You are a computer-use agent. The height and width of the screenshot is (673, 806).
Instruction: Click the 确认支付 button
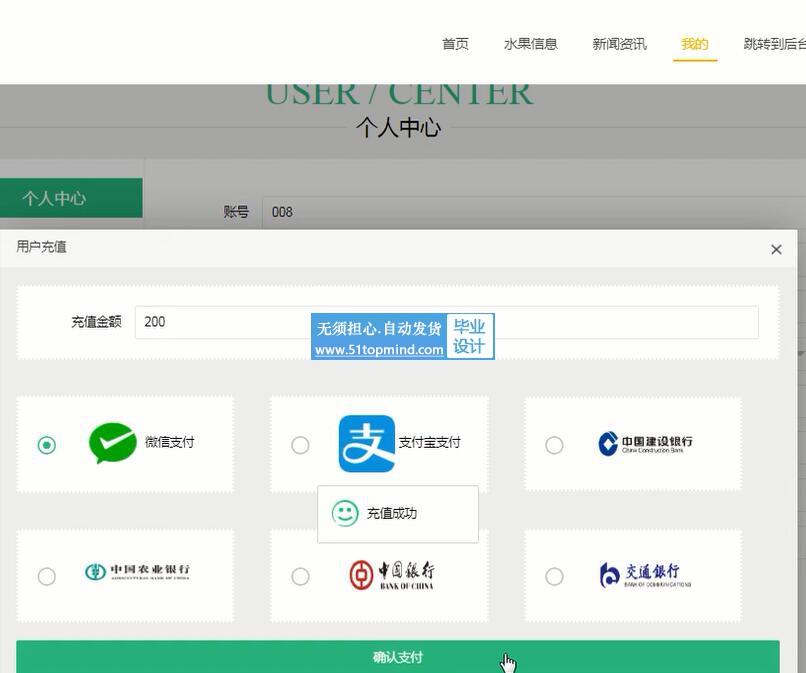(x=398, y=657)
